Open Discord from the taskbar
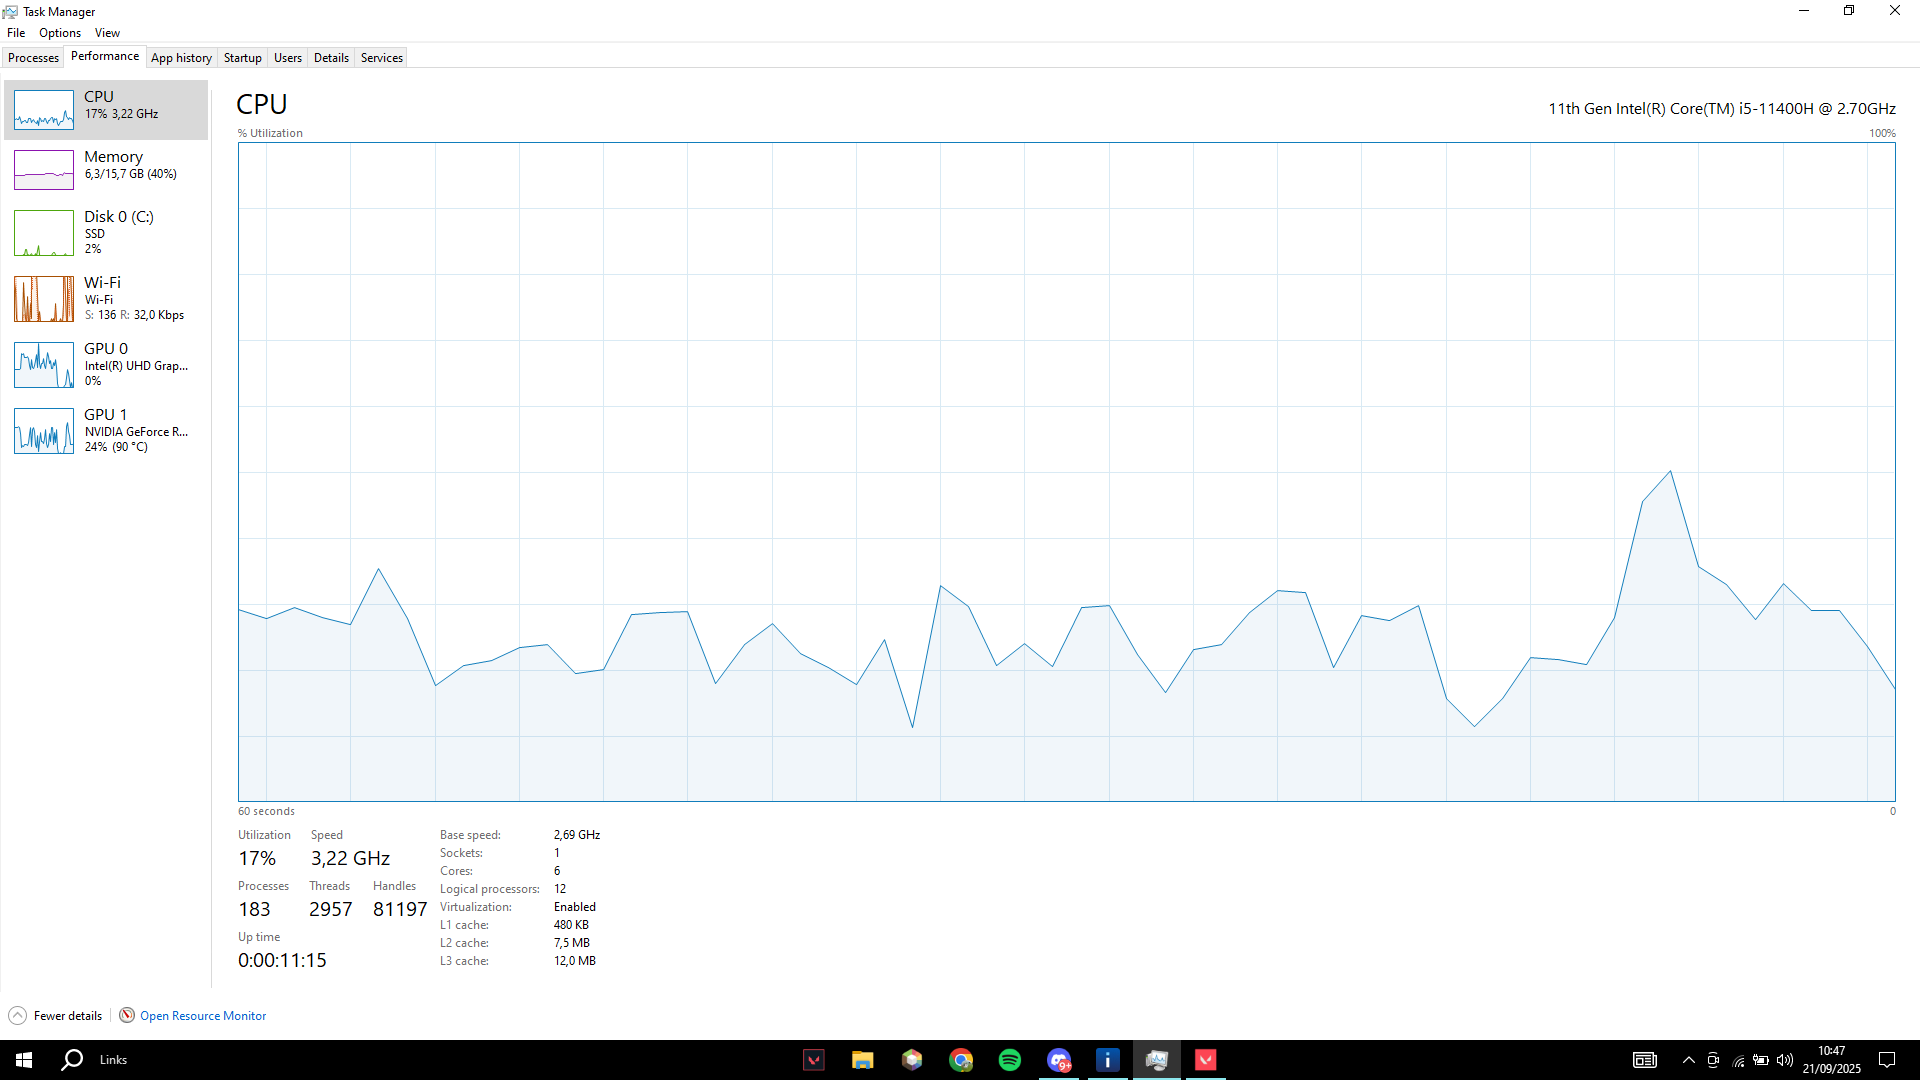Screen dimensions: 1920x1080 (x=1059, y=1060)
